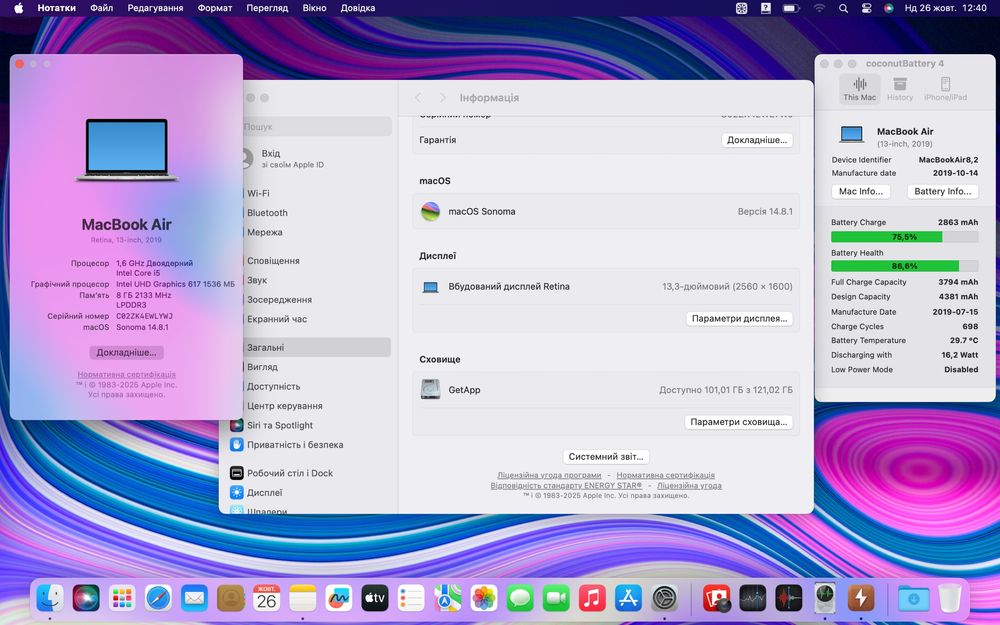This screenshot has height=625, width=1000.
Task: Click Нормативна сертифікація link in About window
Action: (x=126, y=374)
